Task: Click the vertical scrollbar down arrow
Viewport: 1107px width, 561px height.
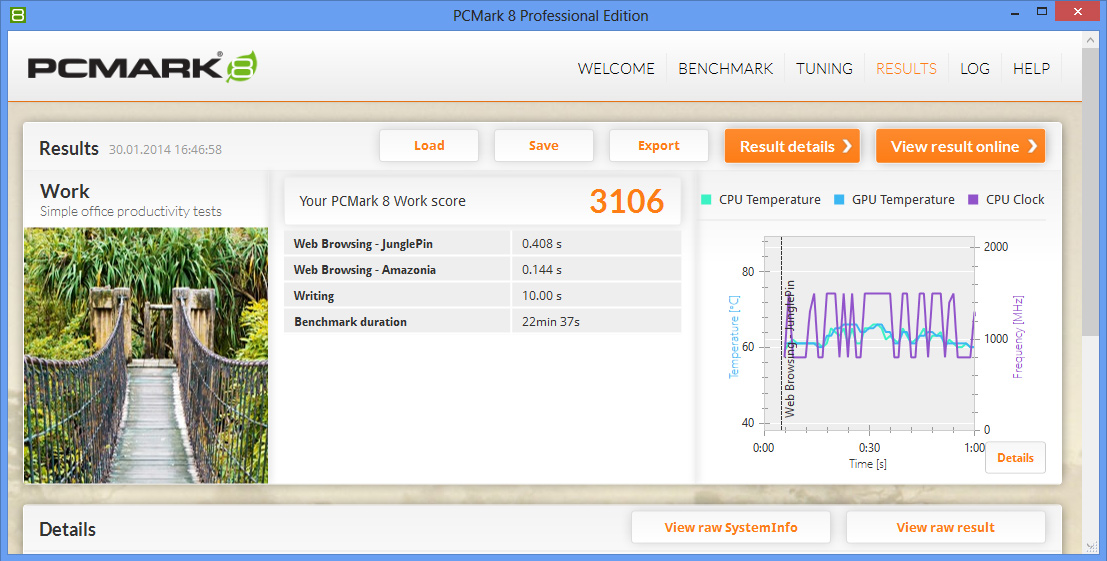Action: pyautogui.click(x=1090, y=546)
